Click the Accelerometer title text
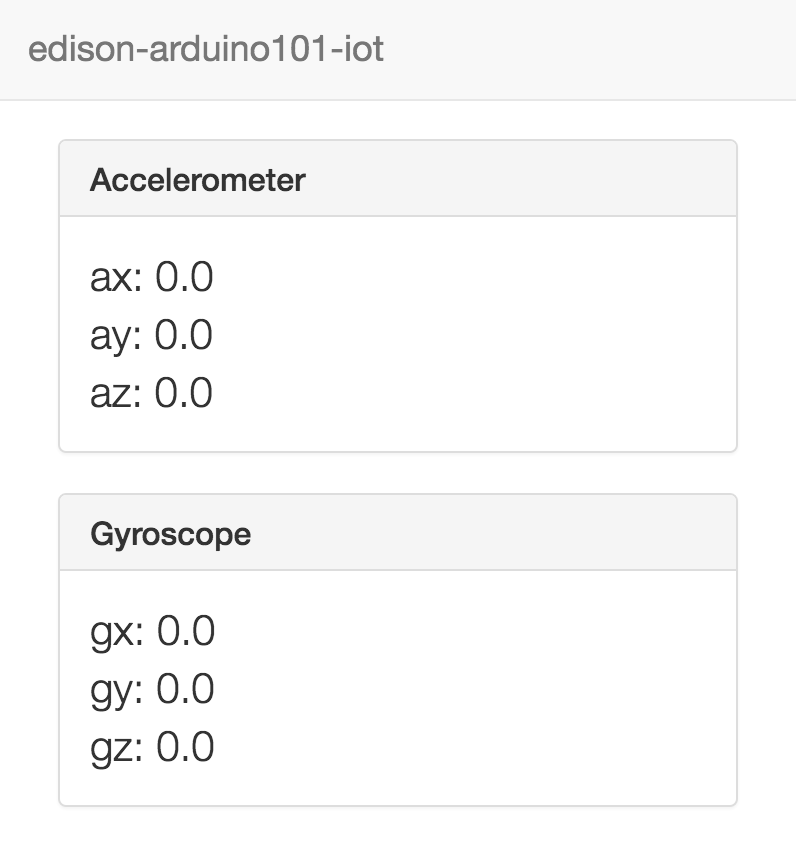Viewport: 796px width, 853px height. point(197,180)
